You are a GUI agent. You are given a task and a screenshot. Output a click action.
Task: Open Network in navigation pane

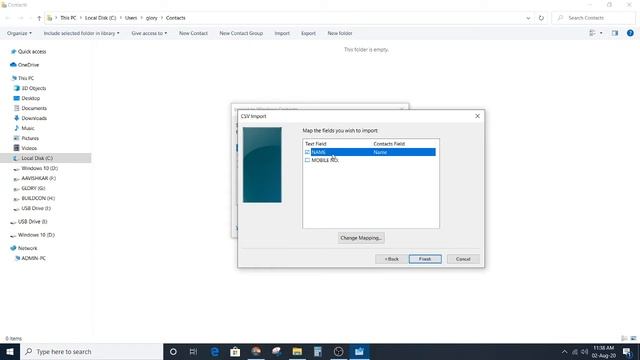27,248
